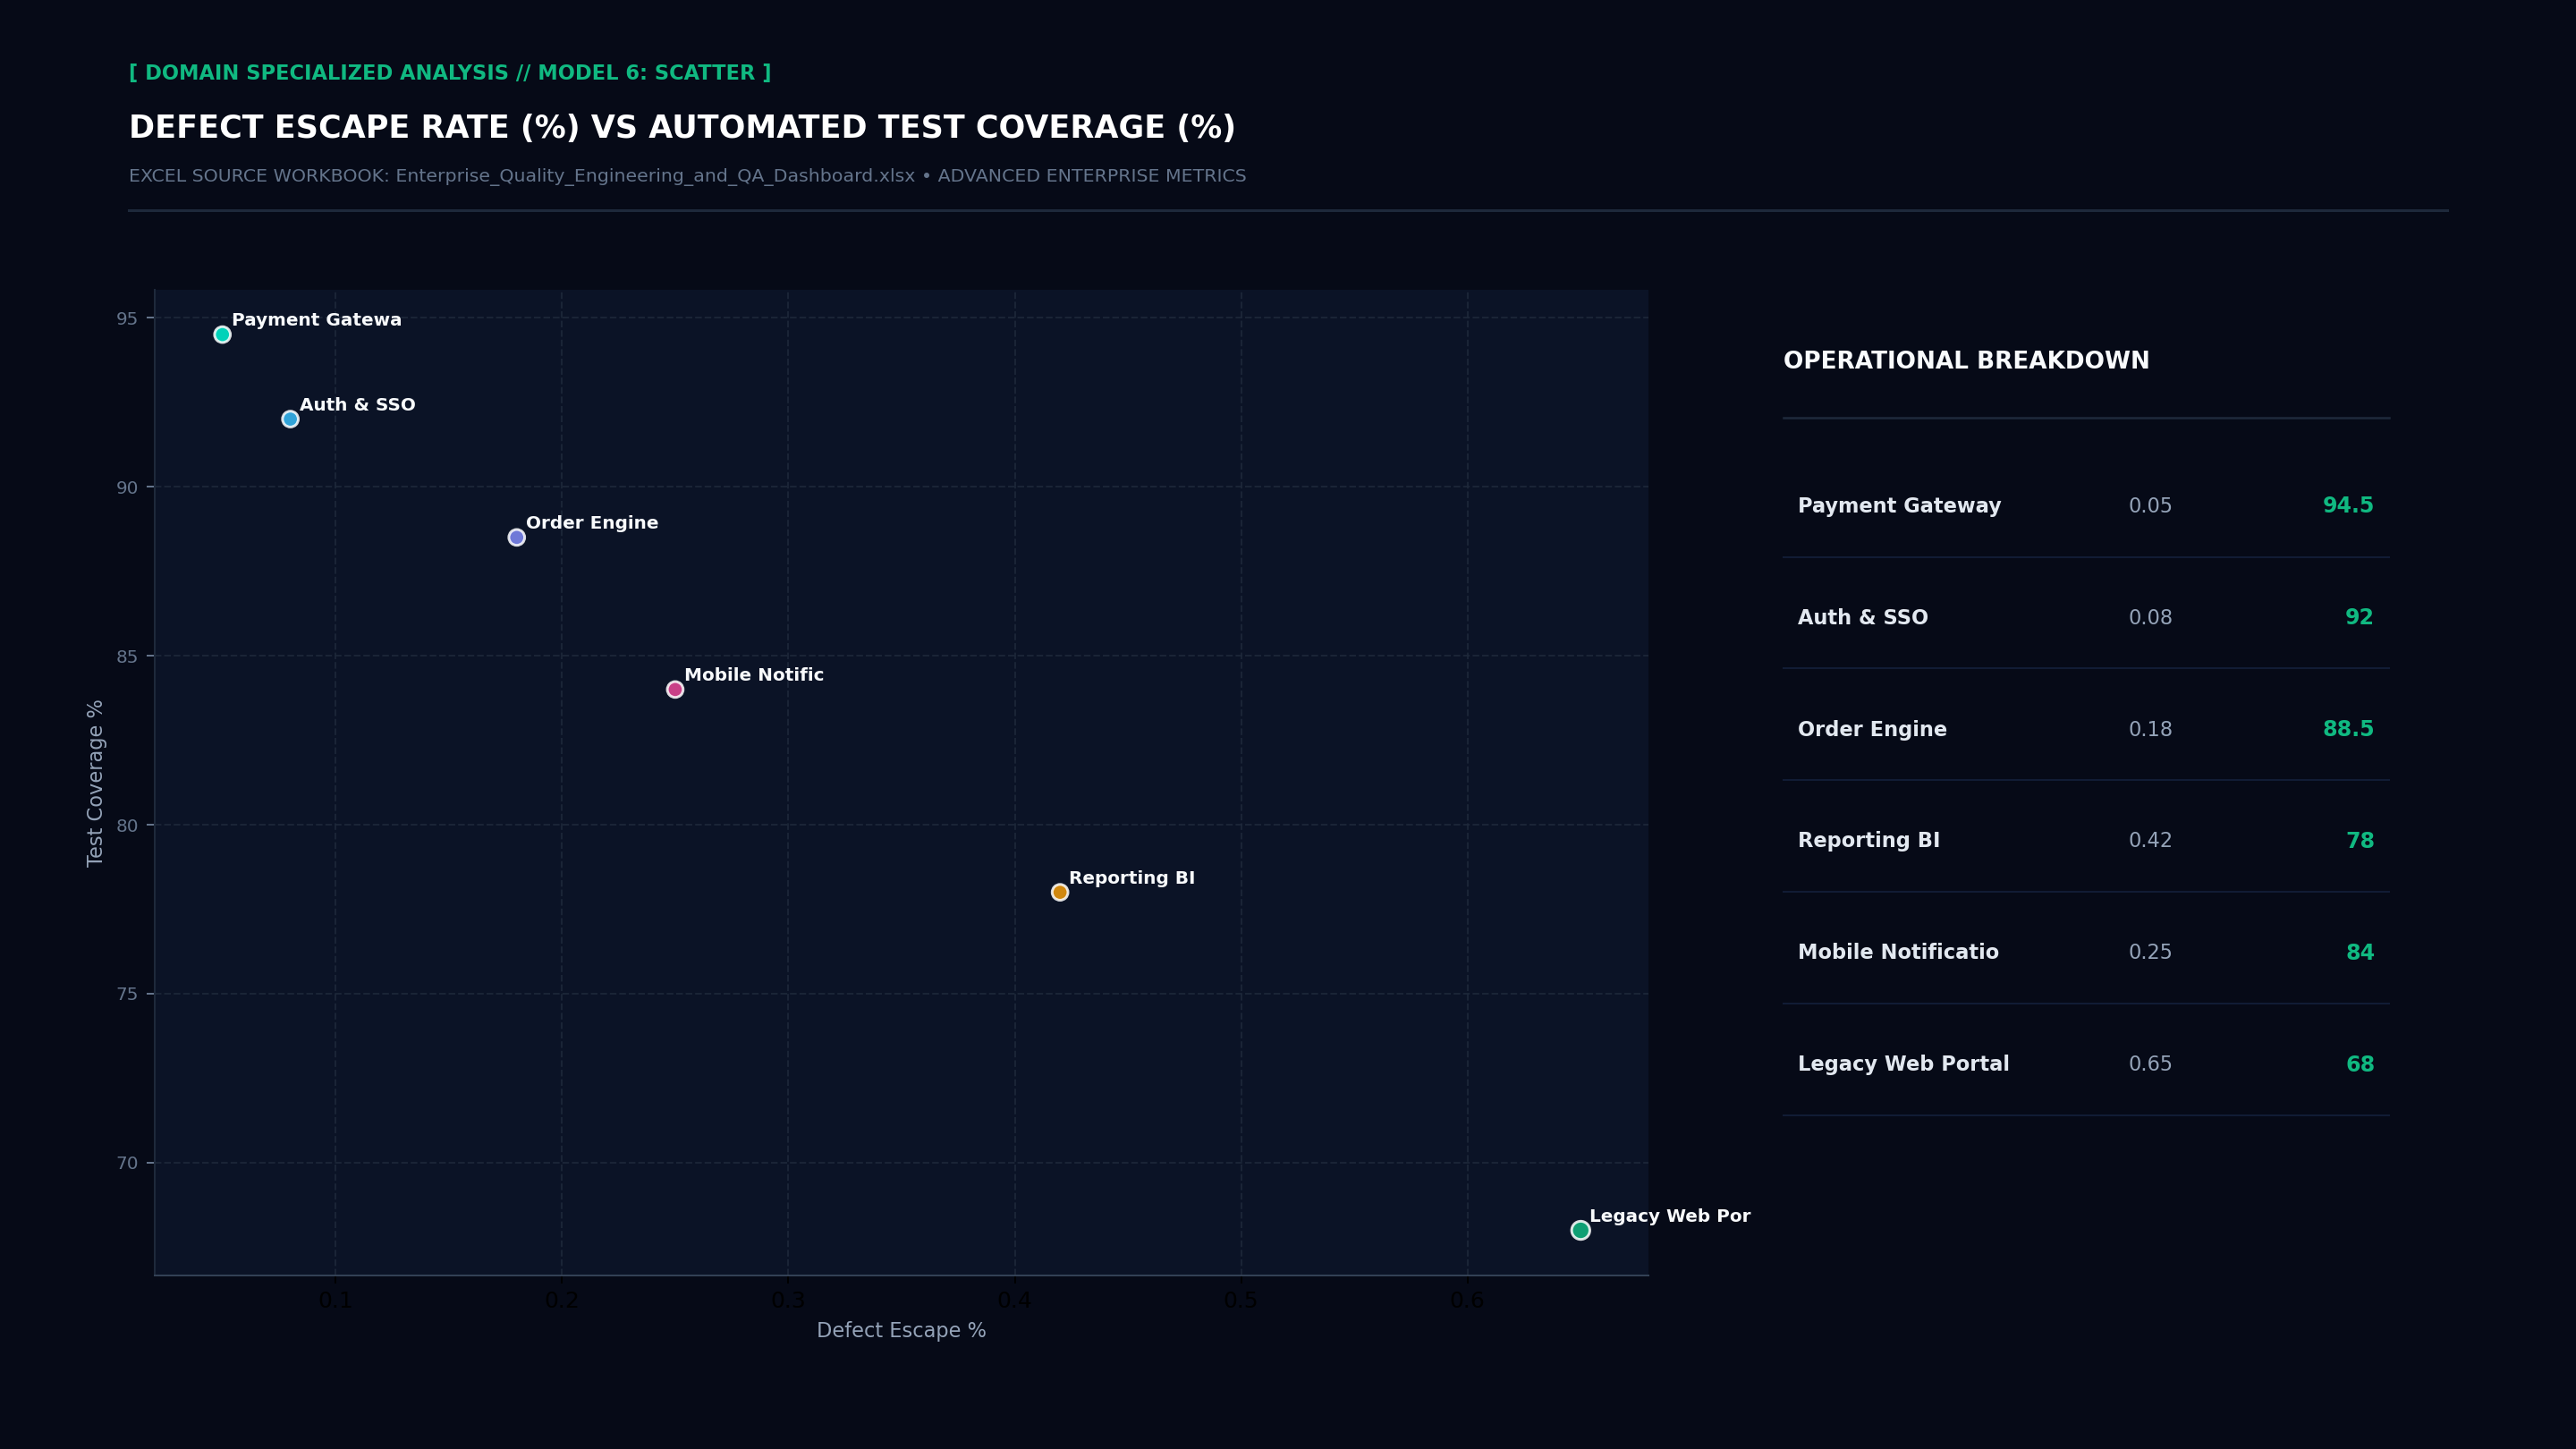Select the Mobile Notific data point
This screenshot has width=2576, height=1449.
(x=675, y=689)
